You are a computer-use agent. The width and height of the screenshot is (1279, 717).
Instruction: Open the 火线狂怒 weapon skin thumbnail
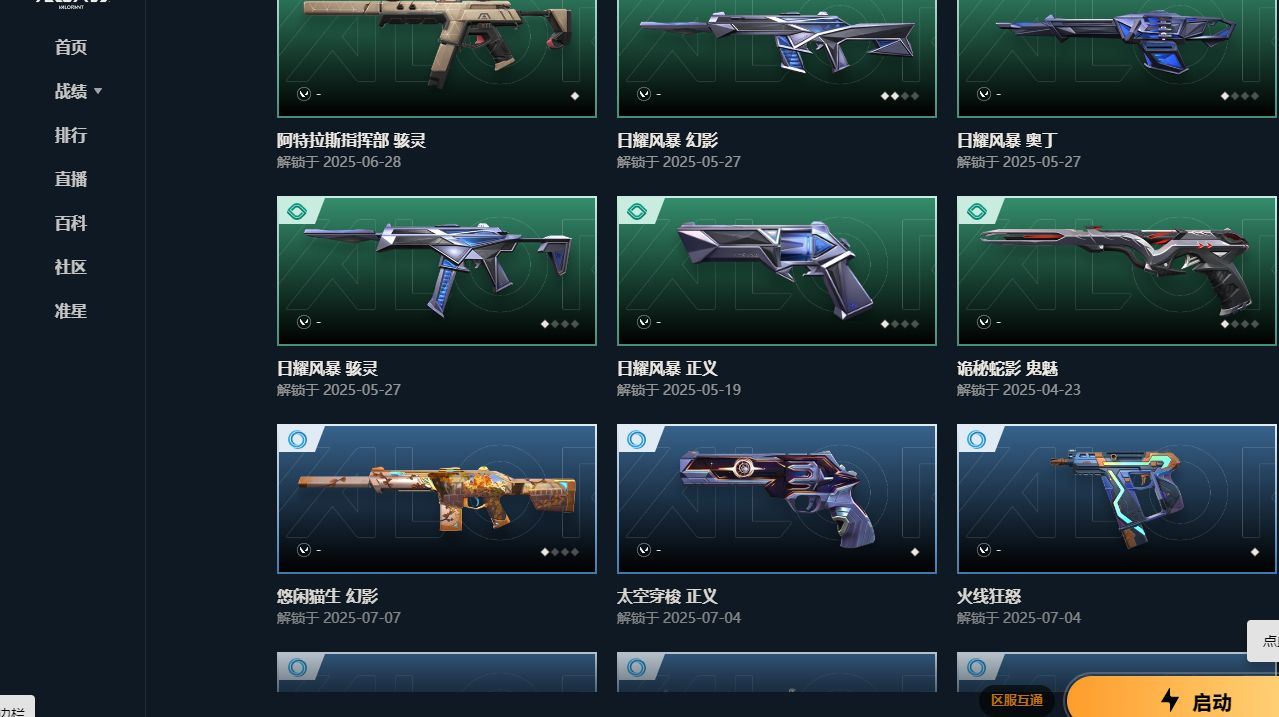click(x=1117, y=499)
